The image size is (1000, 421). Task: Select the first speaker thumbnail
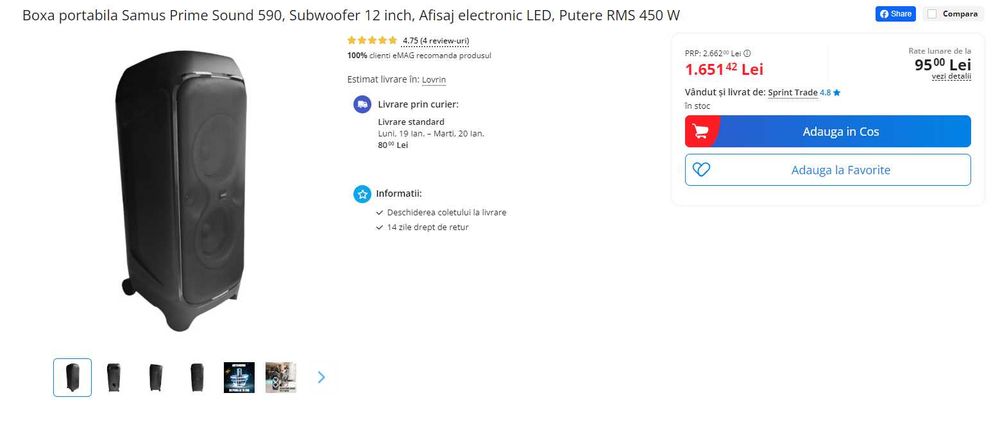(x=72, y=377)
